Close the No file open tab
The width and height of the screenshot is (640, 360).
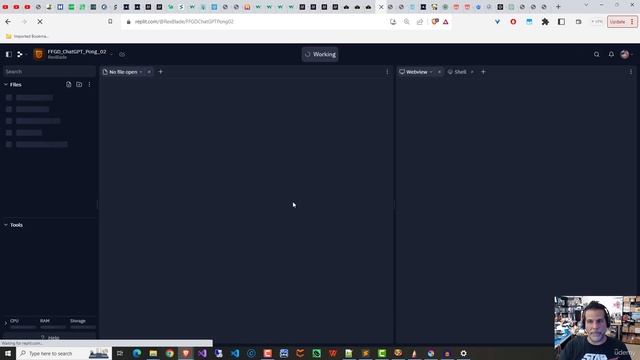coord(149,72)
